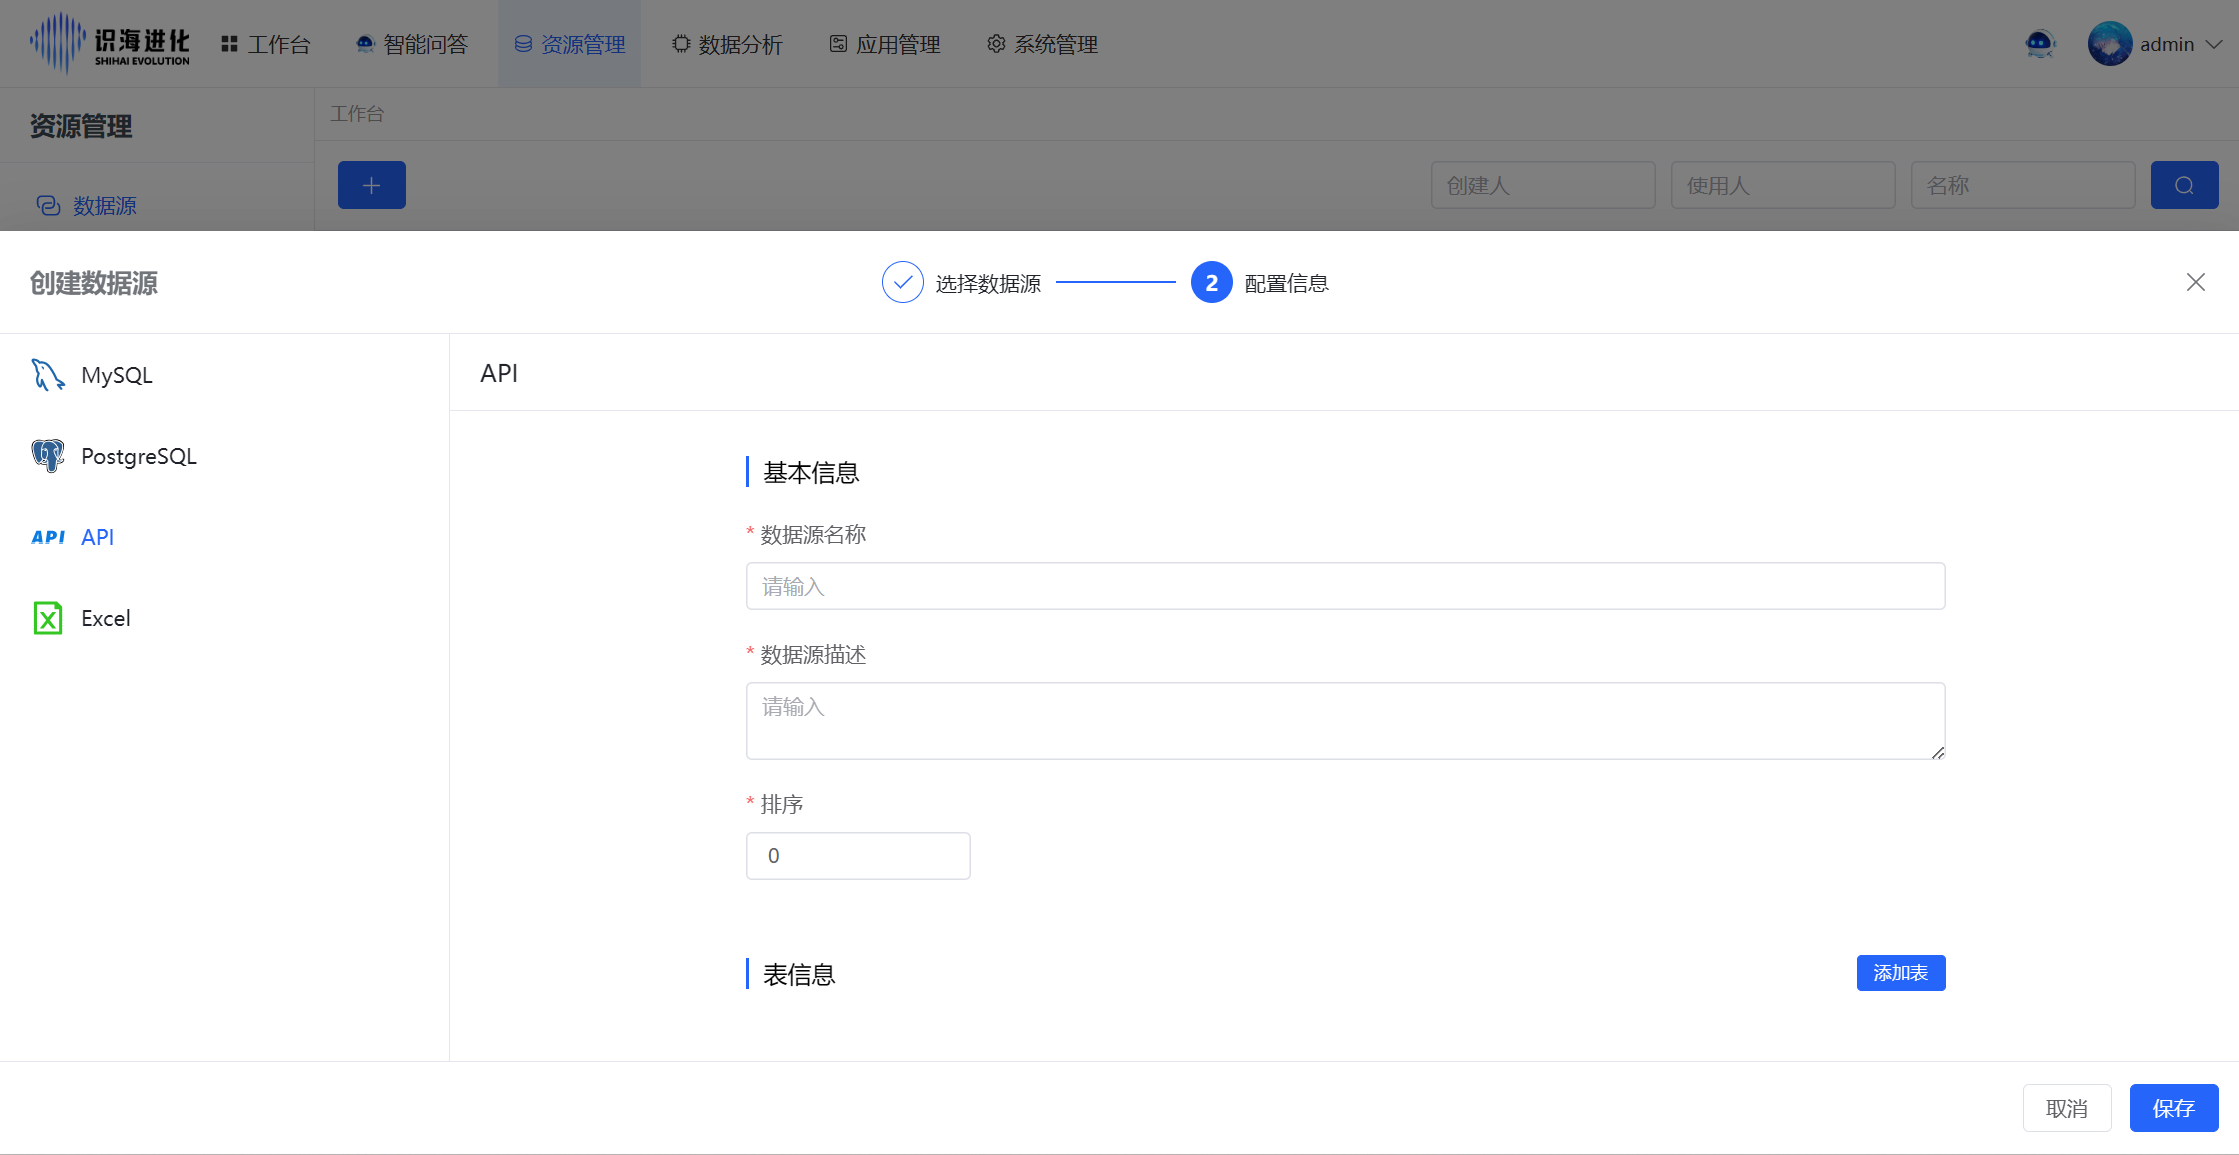This screenshot has width=2239, height=1155.
Task: Choose MySQL data source type
Action: pyautogui.click(x=224, y=375)
